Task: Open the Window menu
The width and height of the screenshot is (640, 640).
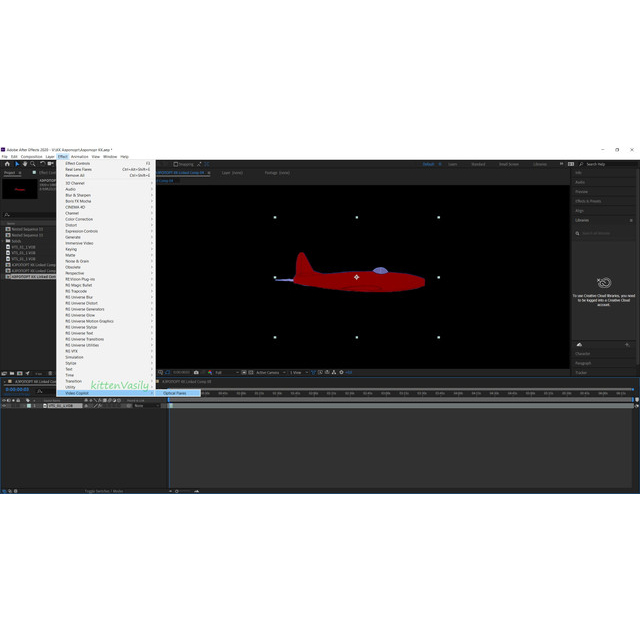Action: click(x=110, y=157)
